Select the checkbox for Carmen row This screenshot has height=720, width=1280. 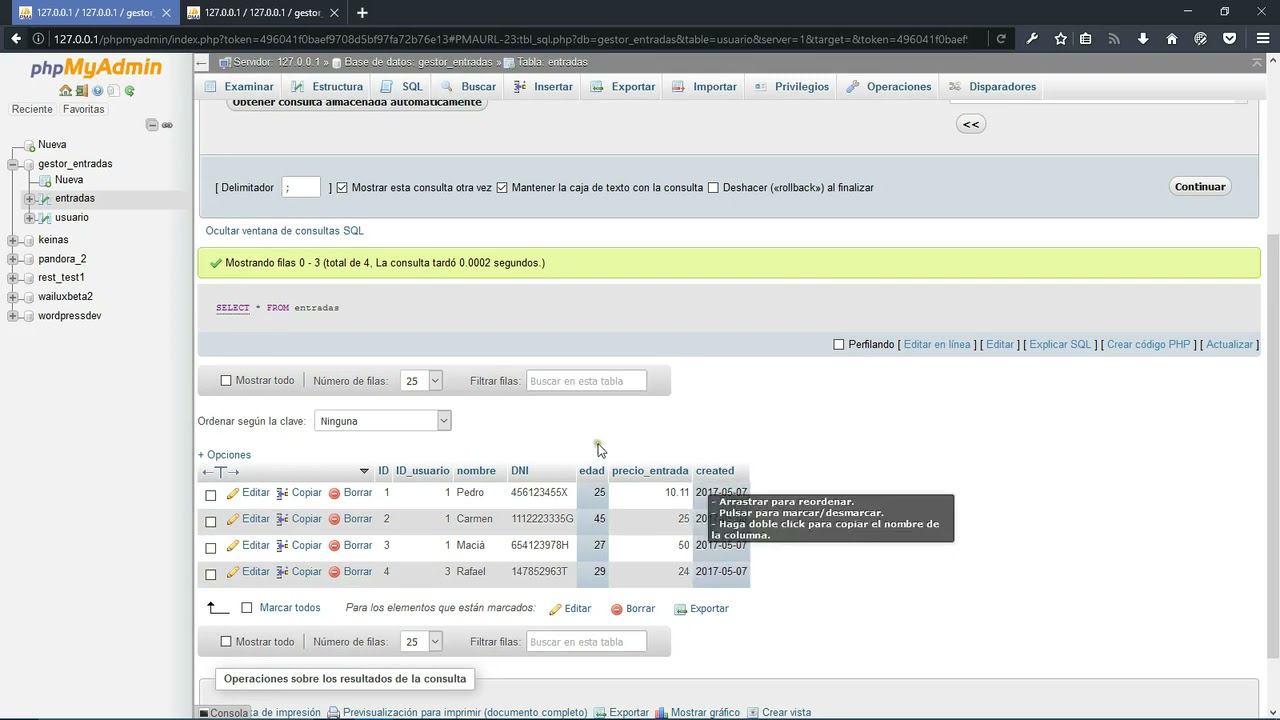click(x=211, y=521)
